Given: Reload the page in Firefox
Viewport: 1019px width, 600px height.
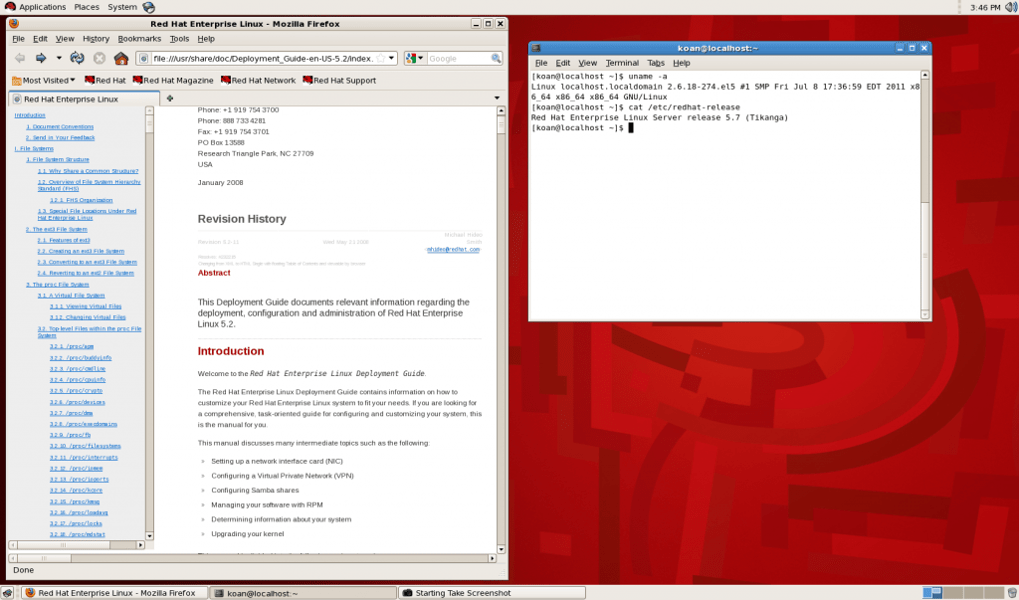Looking at the screenshot, I should 77,59.
